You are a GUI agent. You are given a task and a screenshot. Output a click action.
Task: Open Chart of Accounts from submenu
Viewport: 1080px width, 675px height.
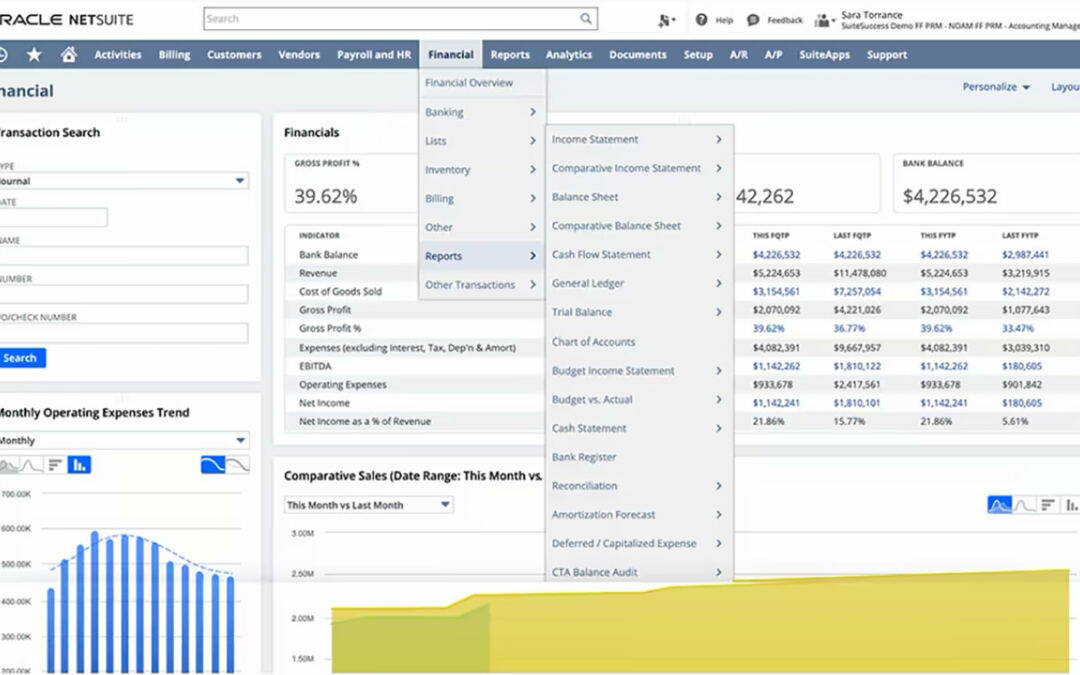pyautogui.click(x=593, y=342)
